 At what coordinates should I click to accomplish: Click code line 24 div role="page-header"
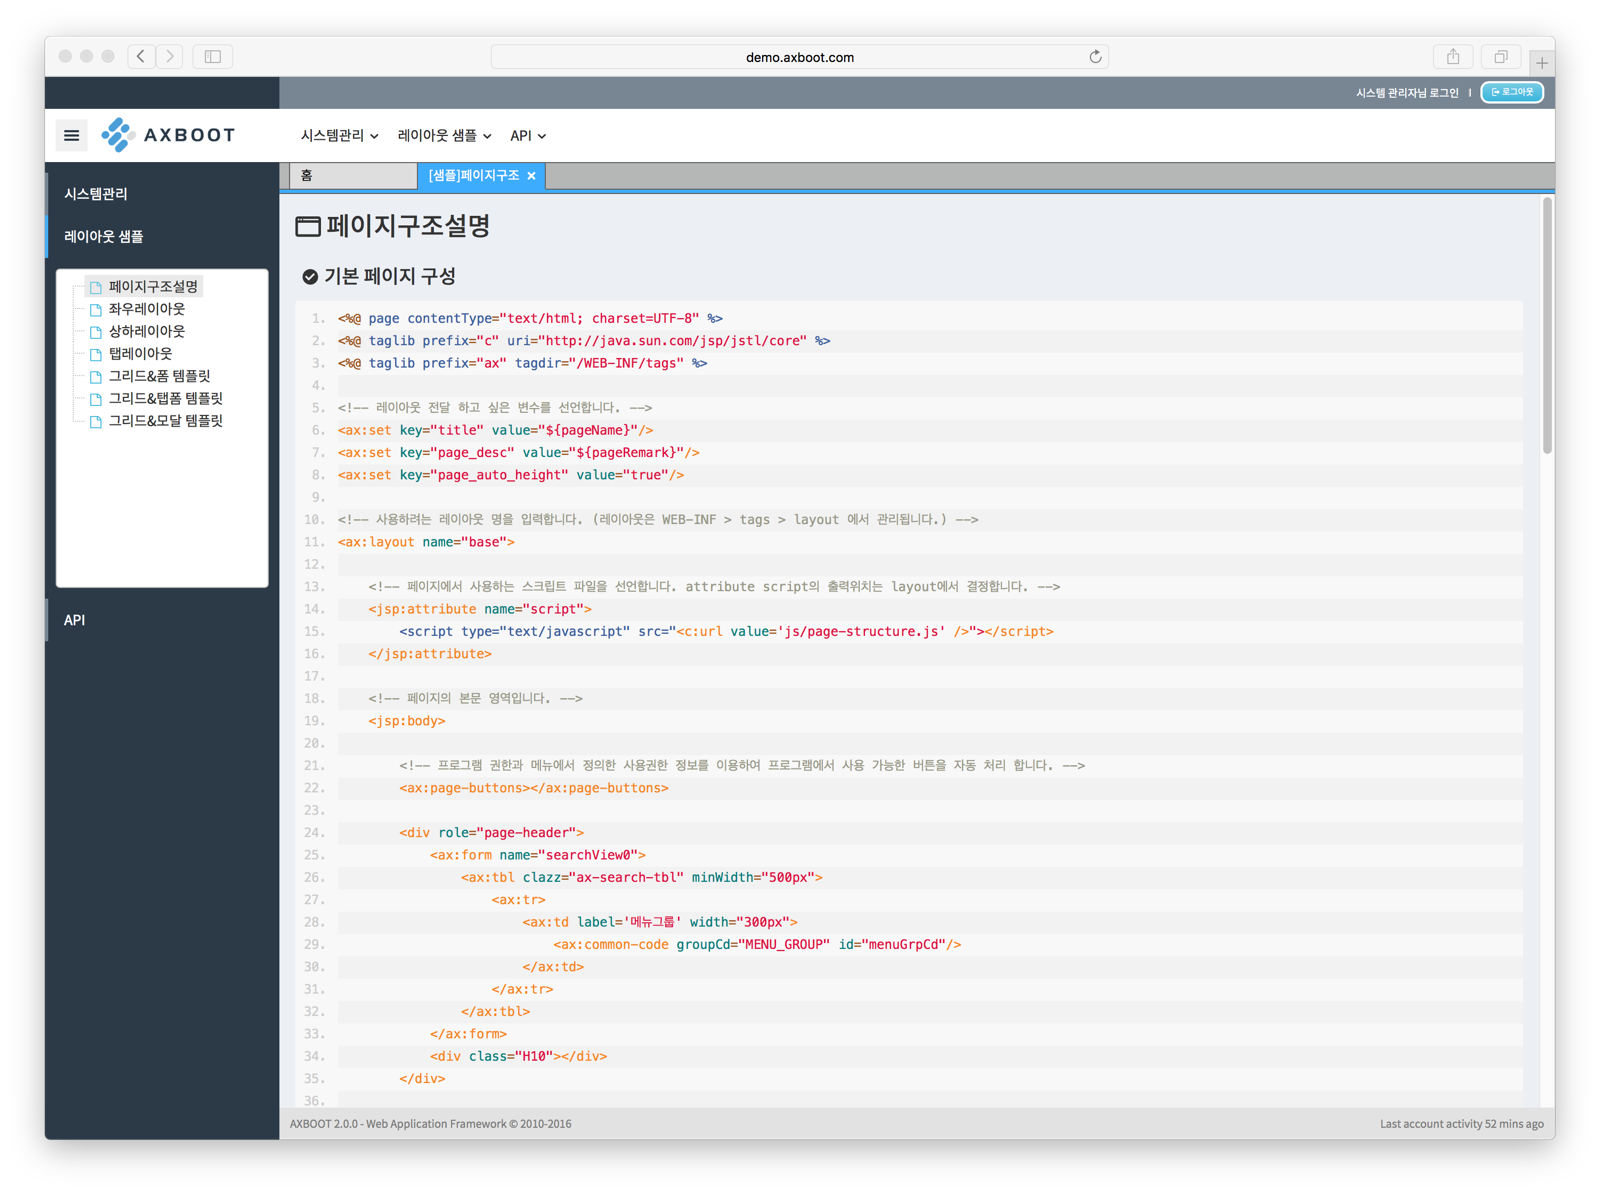[492, 833]
